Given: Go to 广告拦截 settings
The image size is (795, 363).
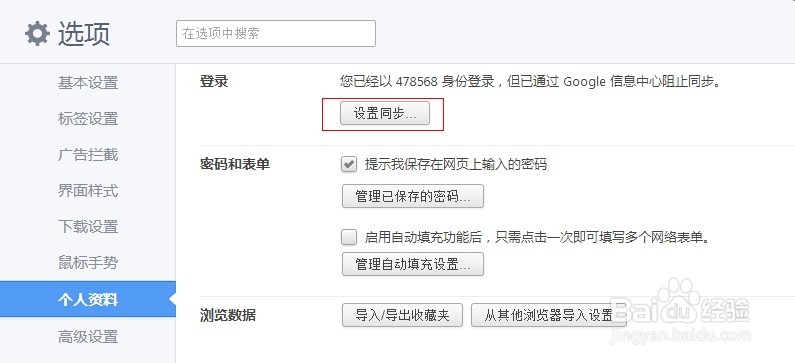Looking at the screenshot, I should pyautogui.click(x=88, y=155).
